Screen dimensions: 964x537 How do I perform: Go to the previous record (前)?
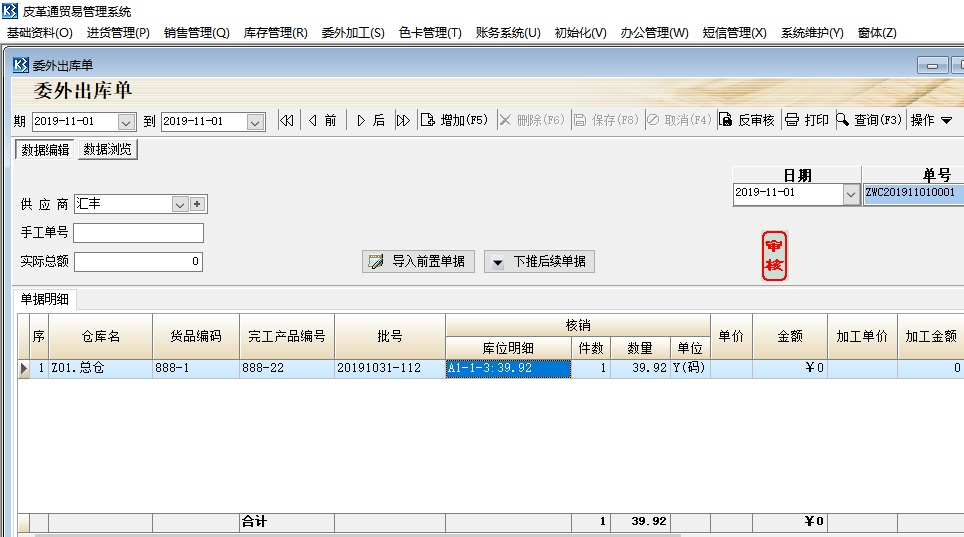tap(323, 120)
